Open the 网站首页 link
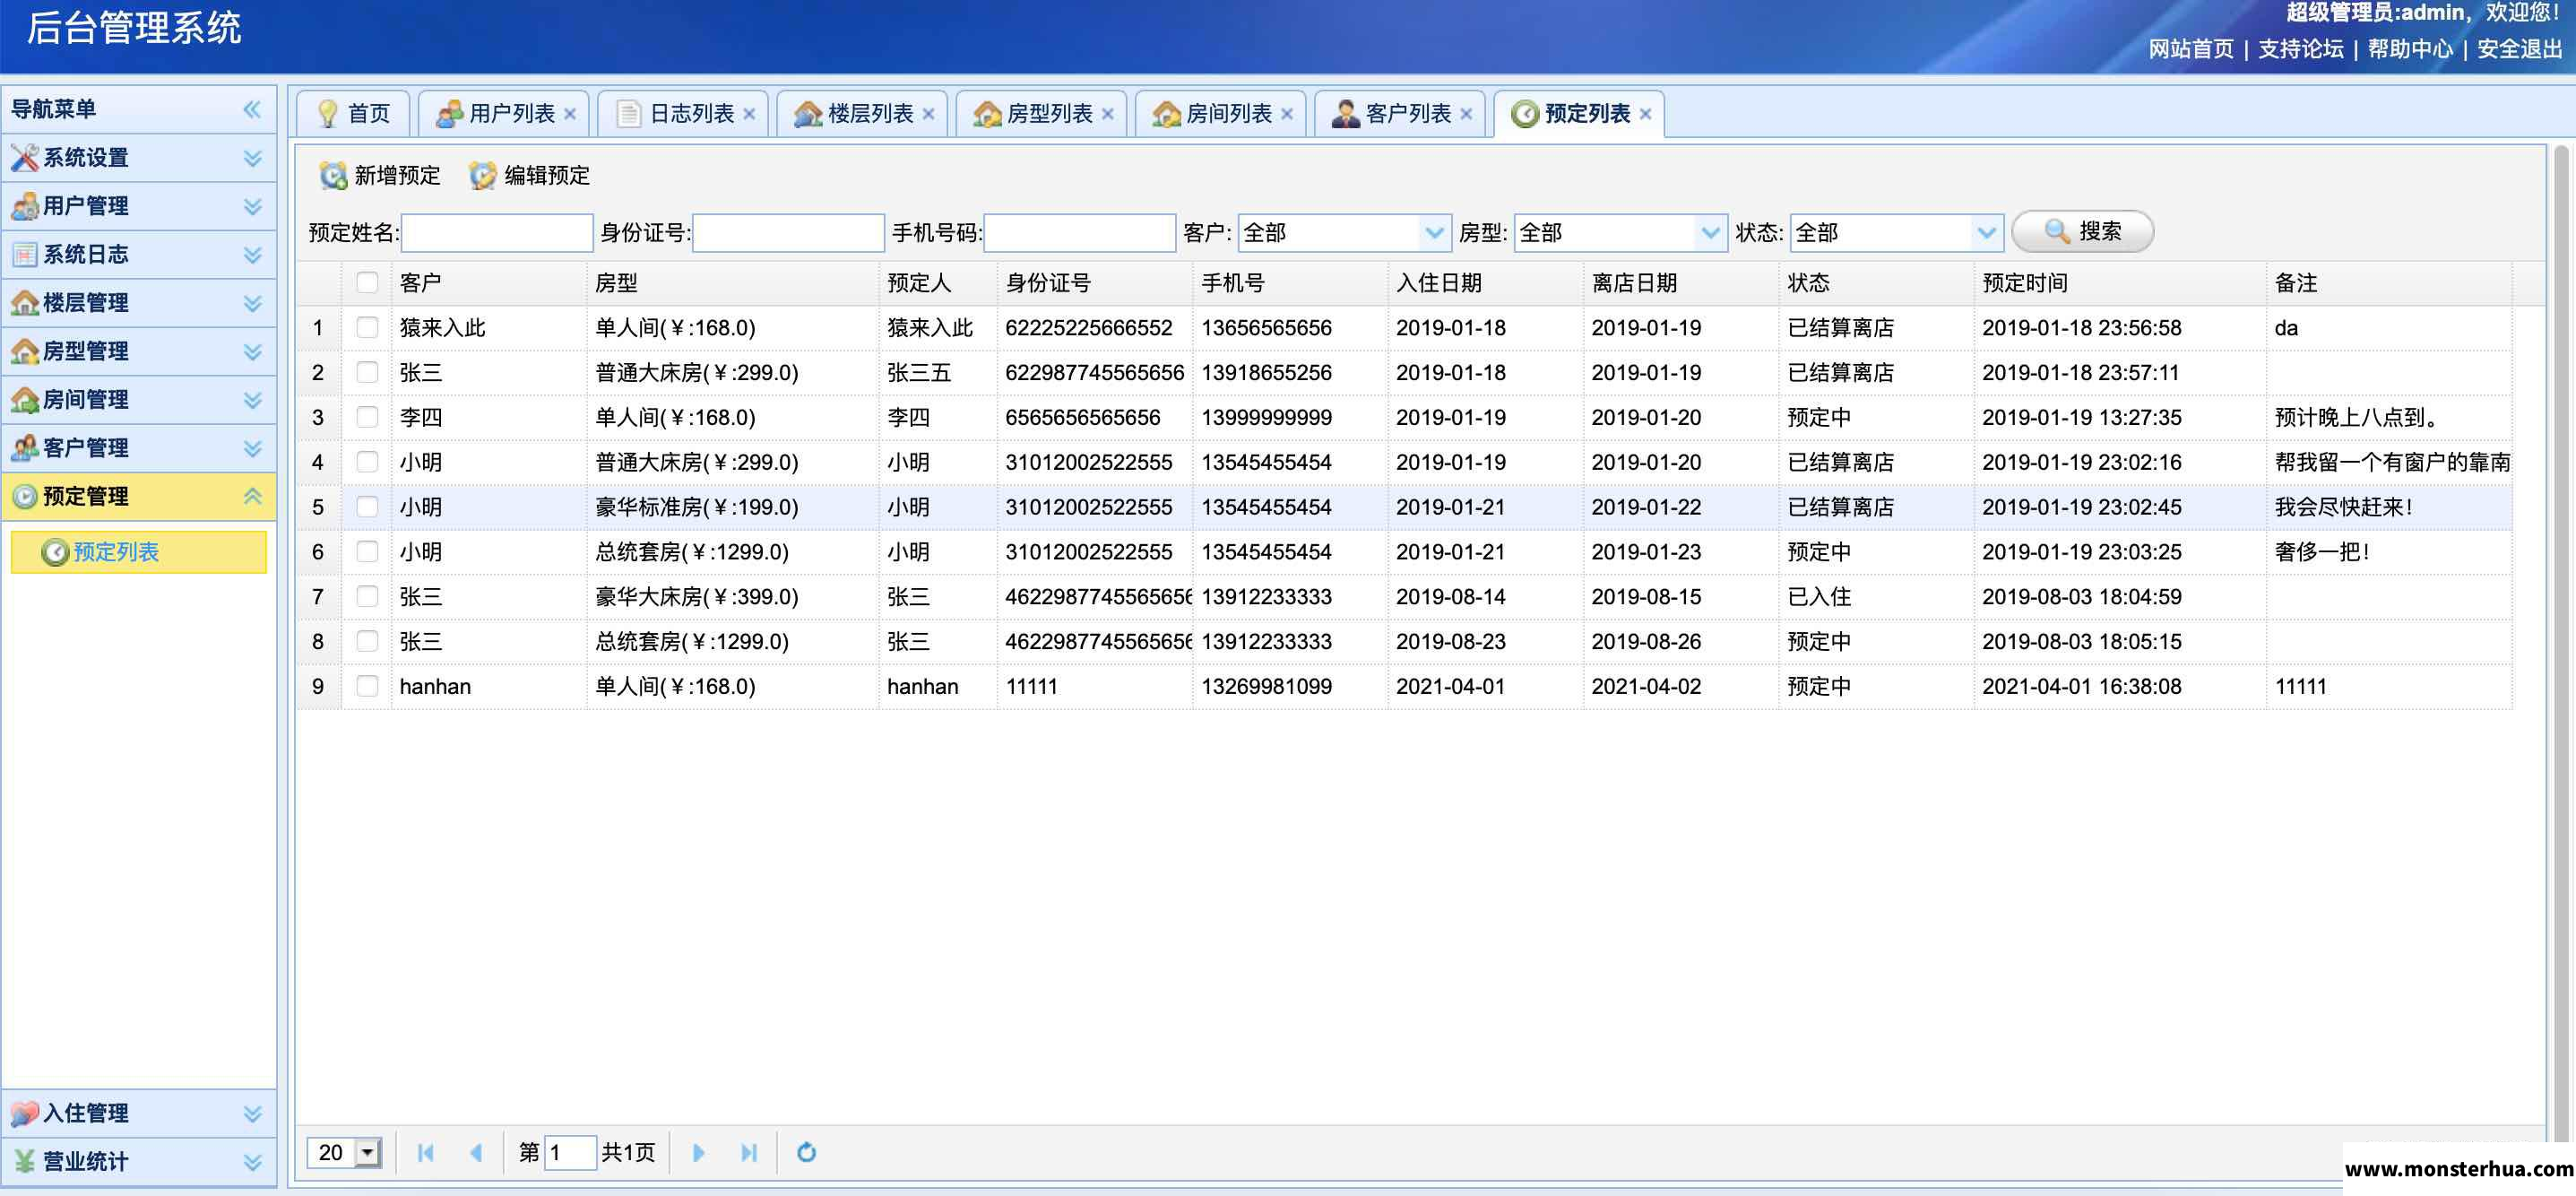Viewport: 2576px width, 1196px height. 2190,49
